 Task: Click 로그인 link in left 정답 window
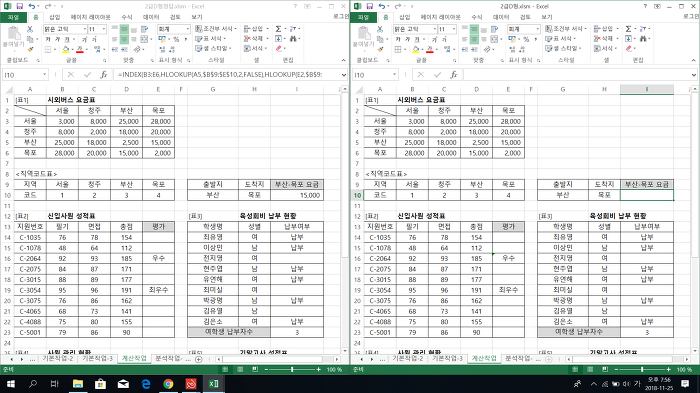[341, 17]
